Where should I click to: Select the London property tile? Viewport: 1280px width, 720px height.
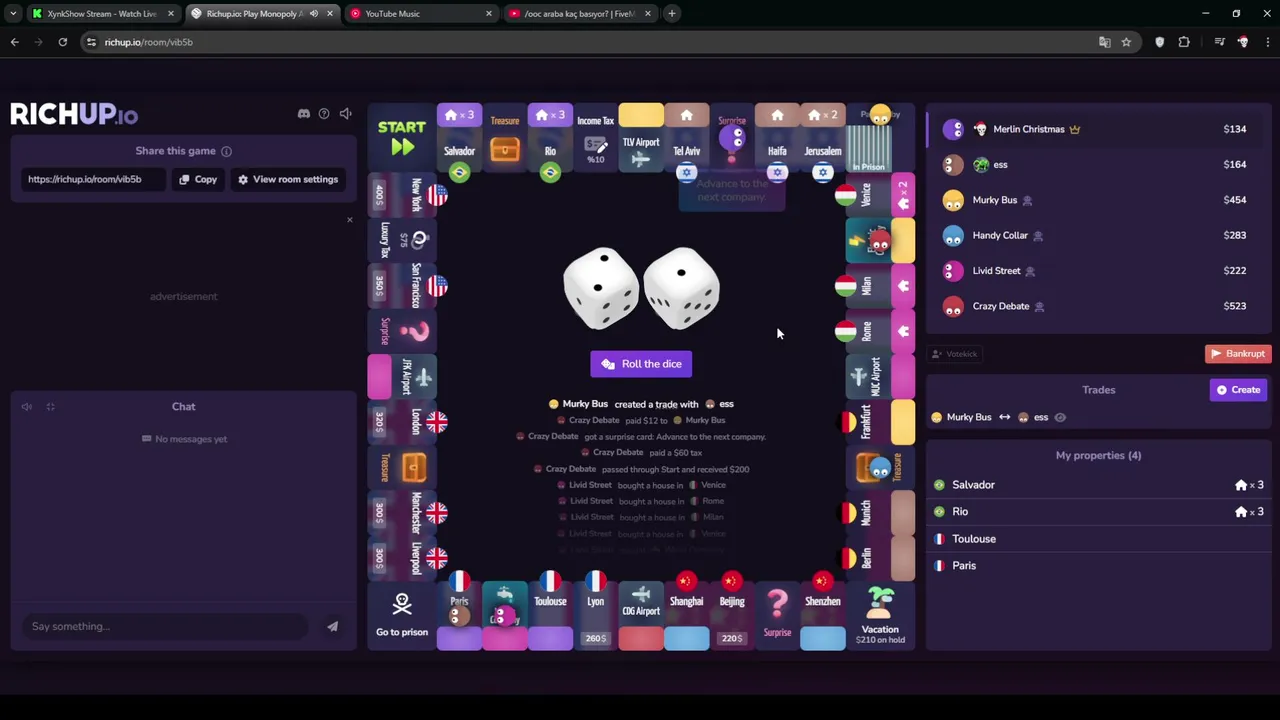pyautogui.click(x=402, y=422)
